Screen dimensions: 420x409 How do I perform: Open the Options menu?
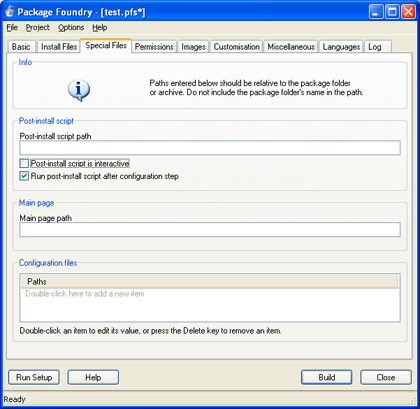[x=71, y=28]
